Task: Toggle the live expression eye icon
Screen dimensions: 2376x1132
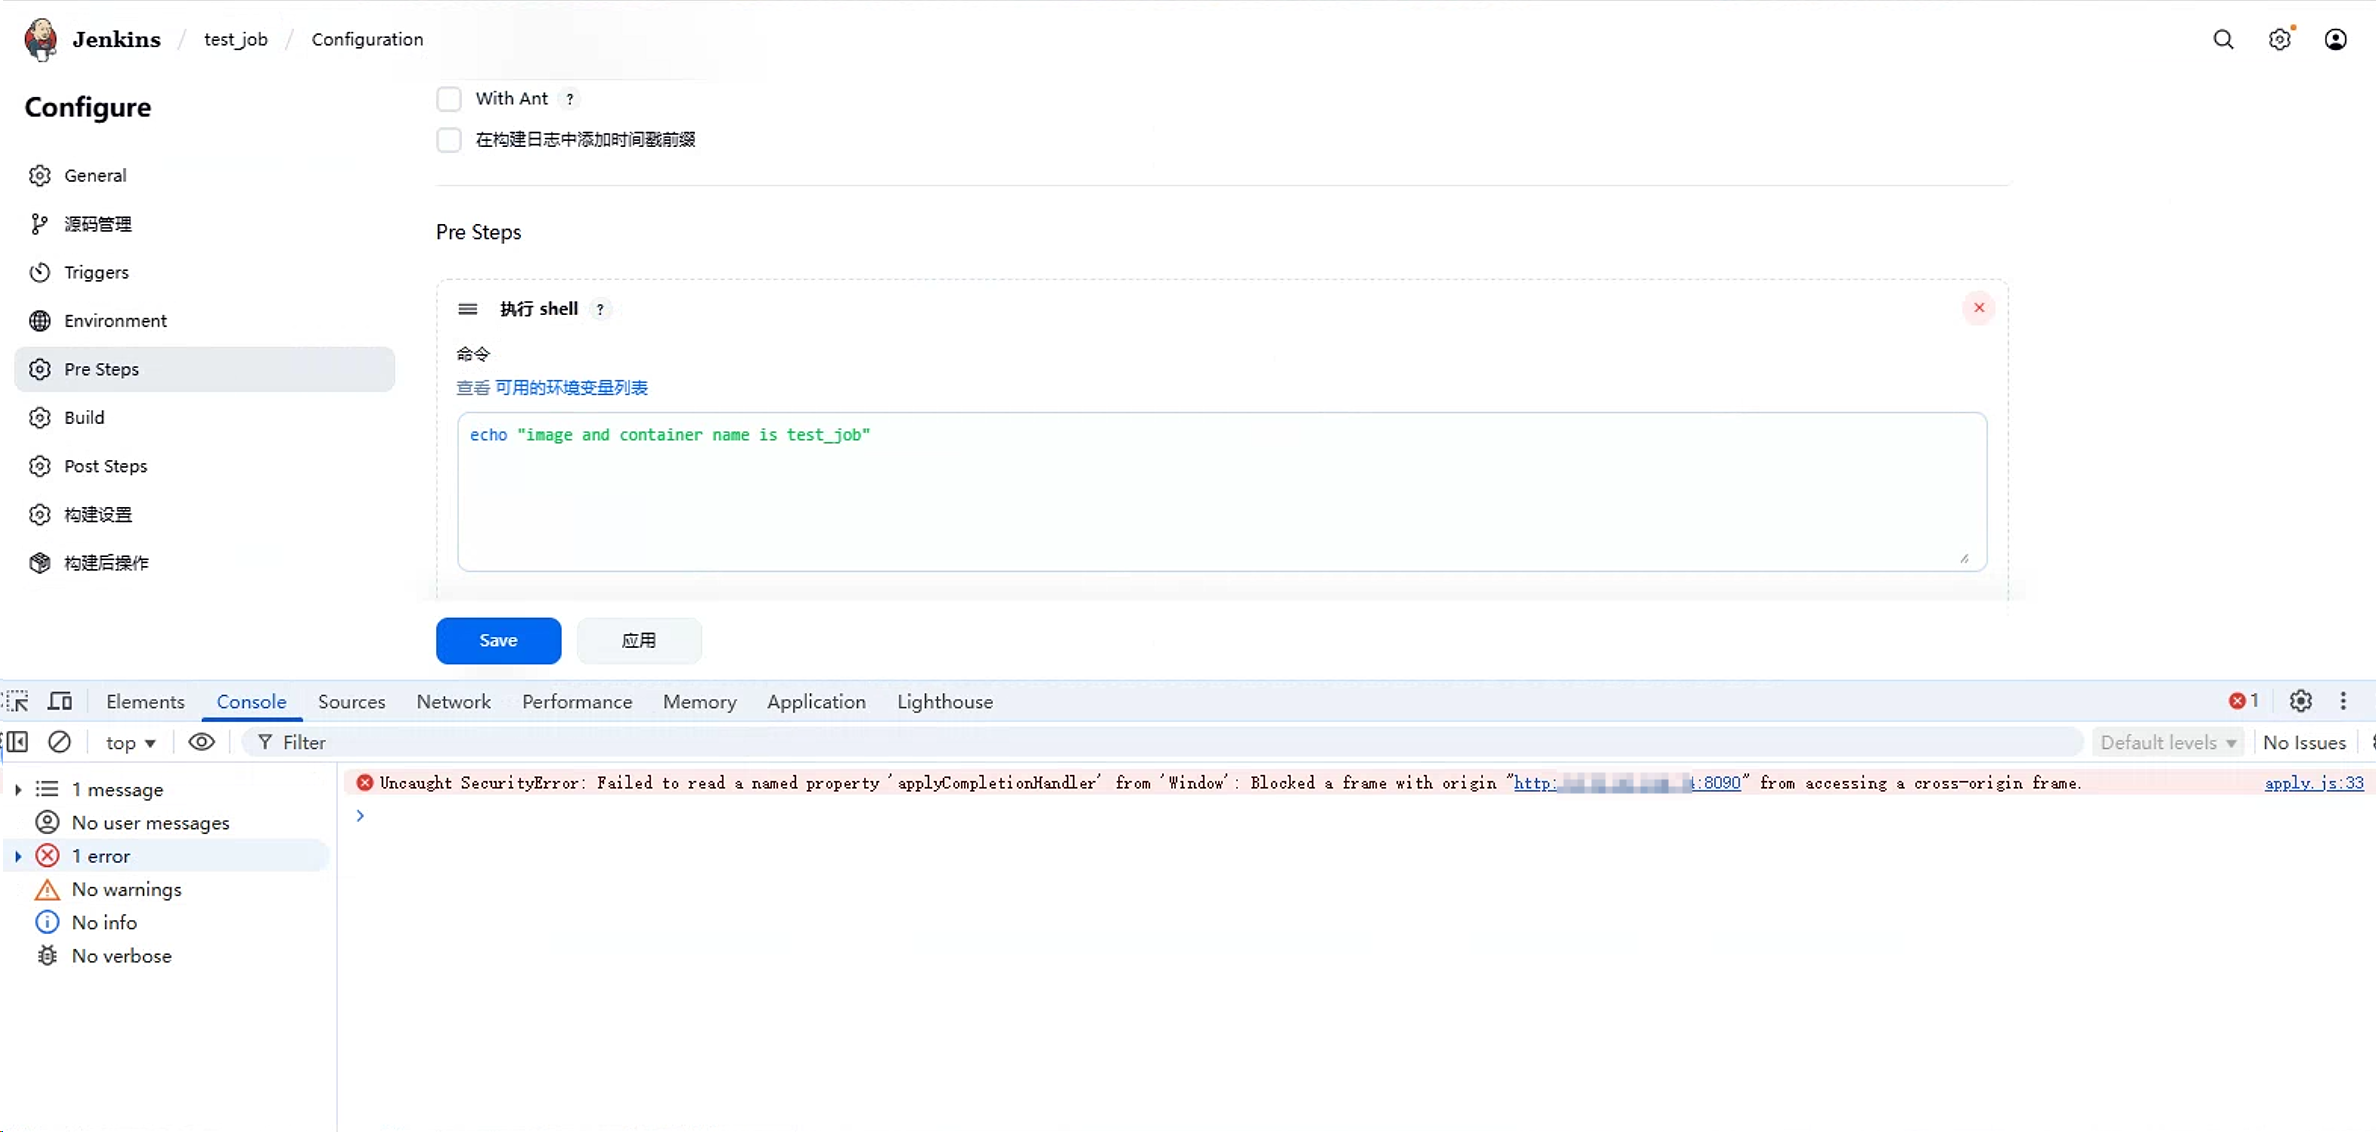Action: [201, 742]
